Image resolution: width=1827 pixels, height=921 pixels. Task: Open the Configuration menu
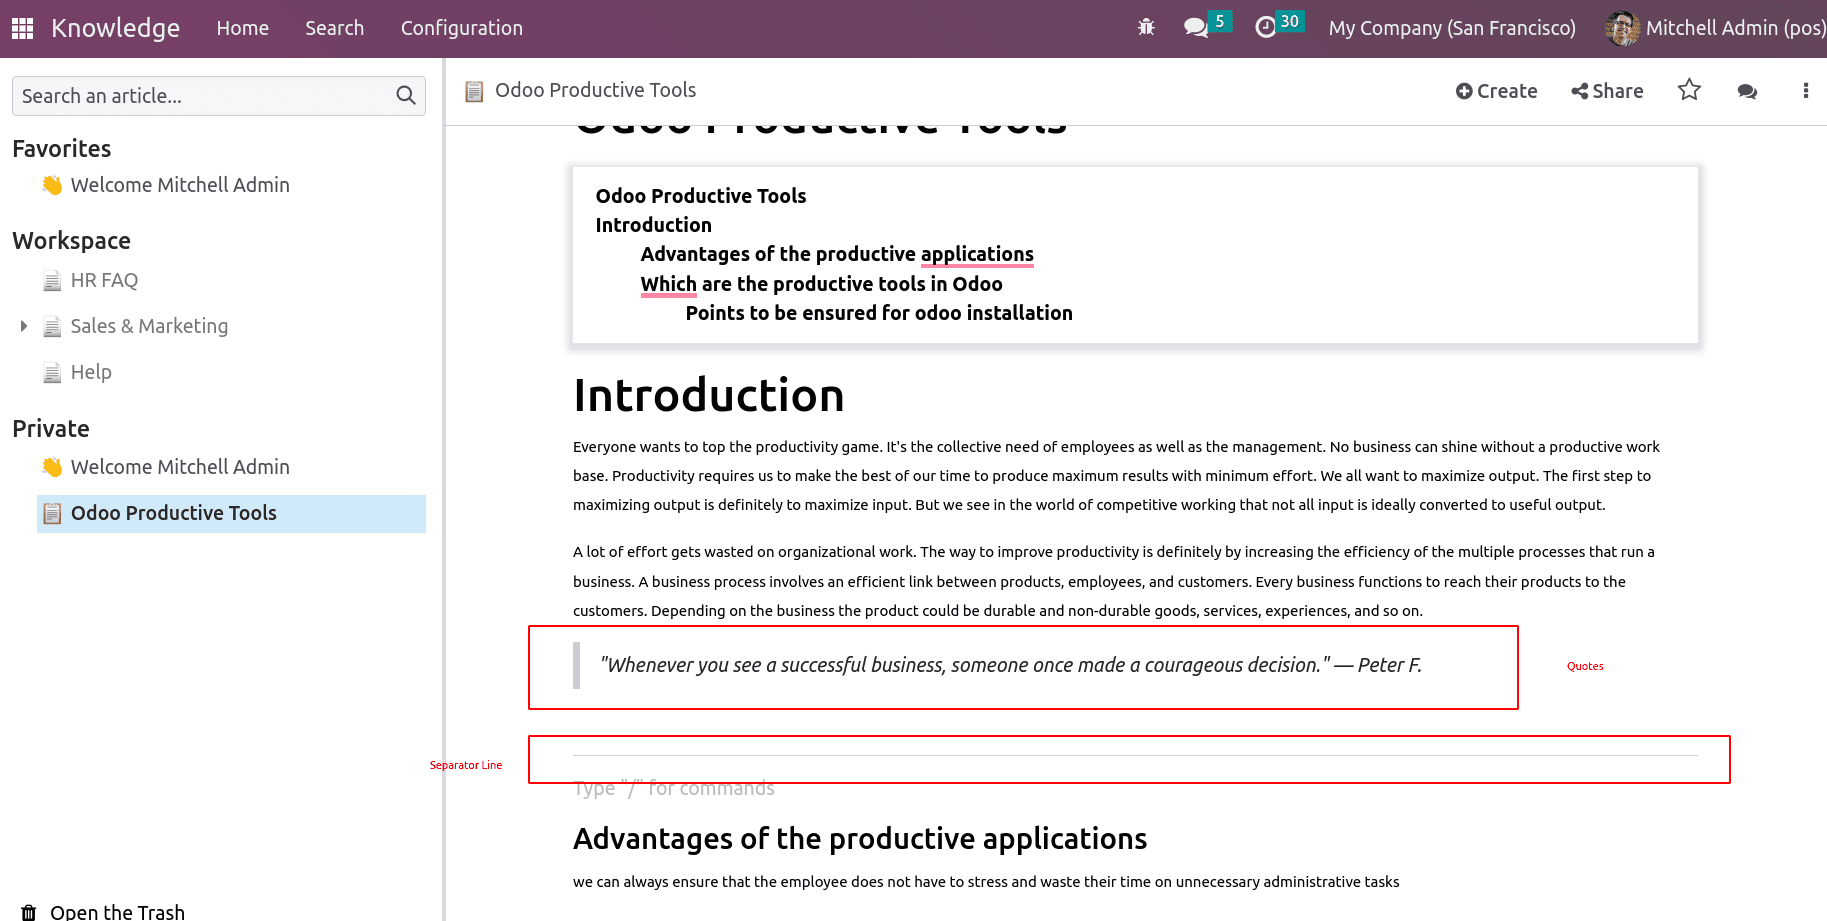[x=462, y=28]
